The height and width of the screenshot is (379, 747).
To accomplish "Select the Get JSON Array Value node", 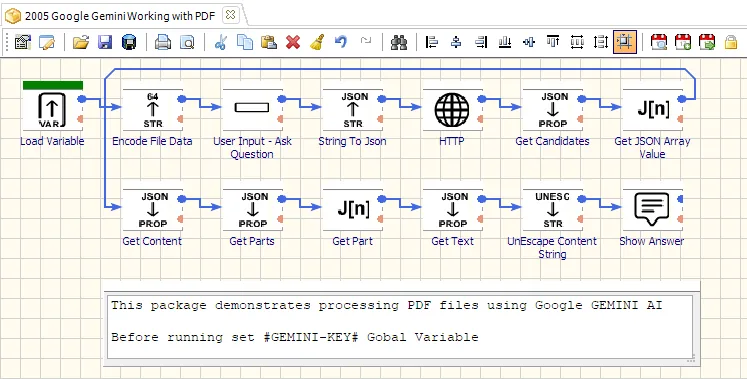I will pyautogui.click(x=652, y=110).
